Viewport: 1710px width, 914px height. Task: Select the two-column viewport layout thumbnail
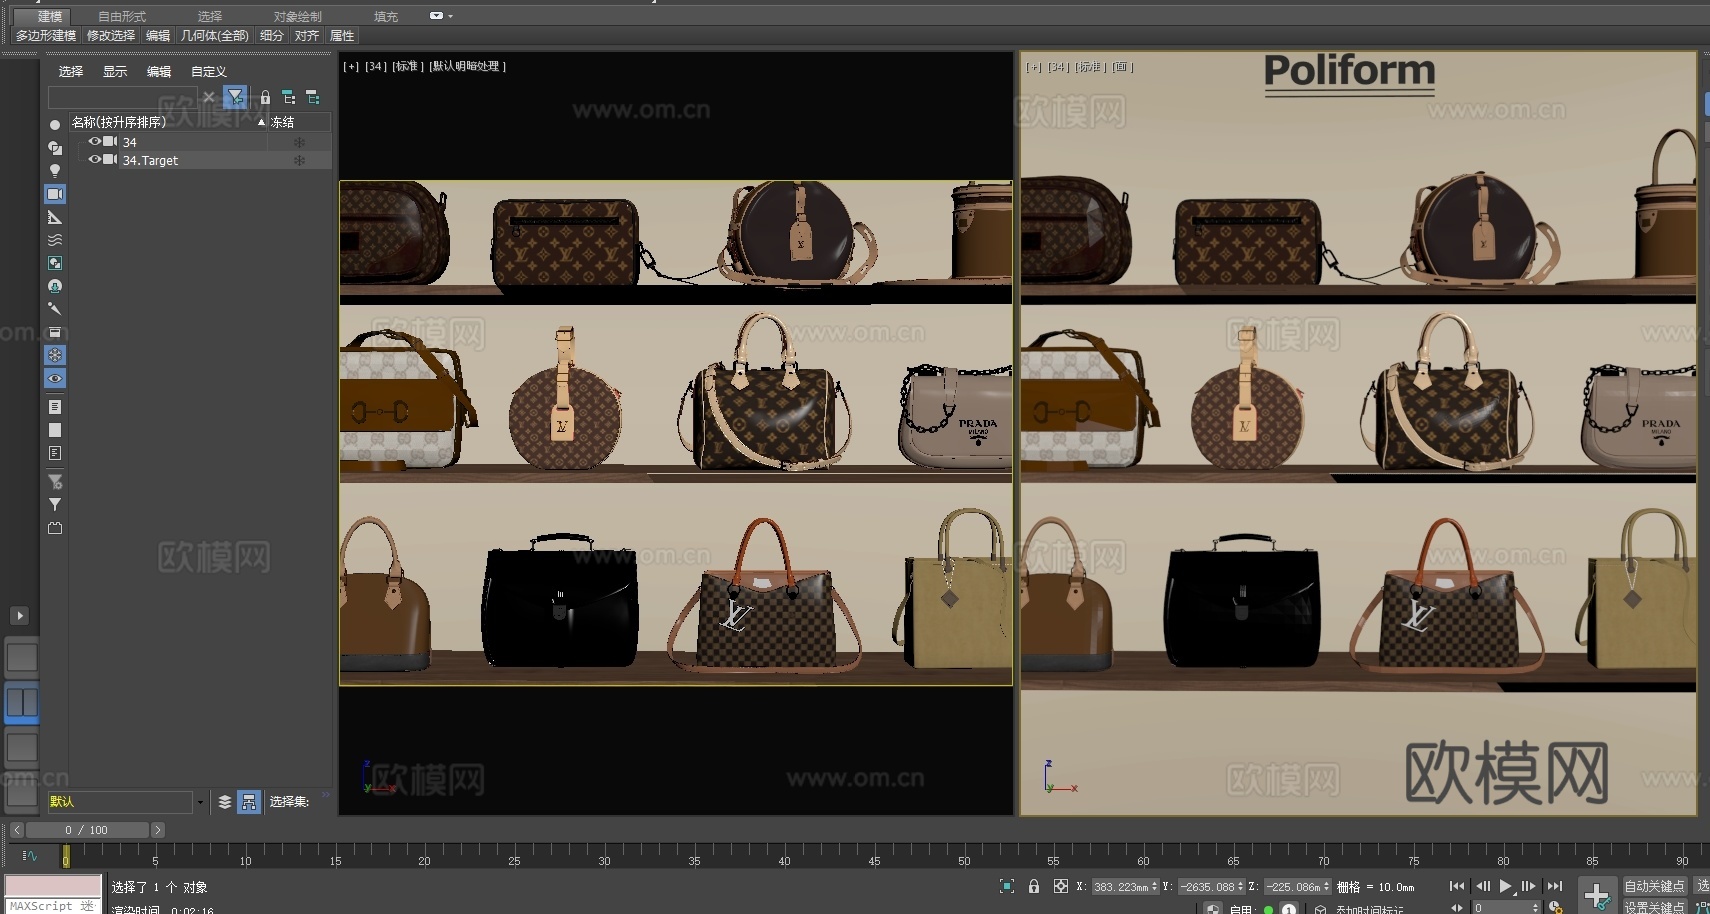click(x=22, y=702)
